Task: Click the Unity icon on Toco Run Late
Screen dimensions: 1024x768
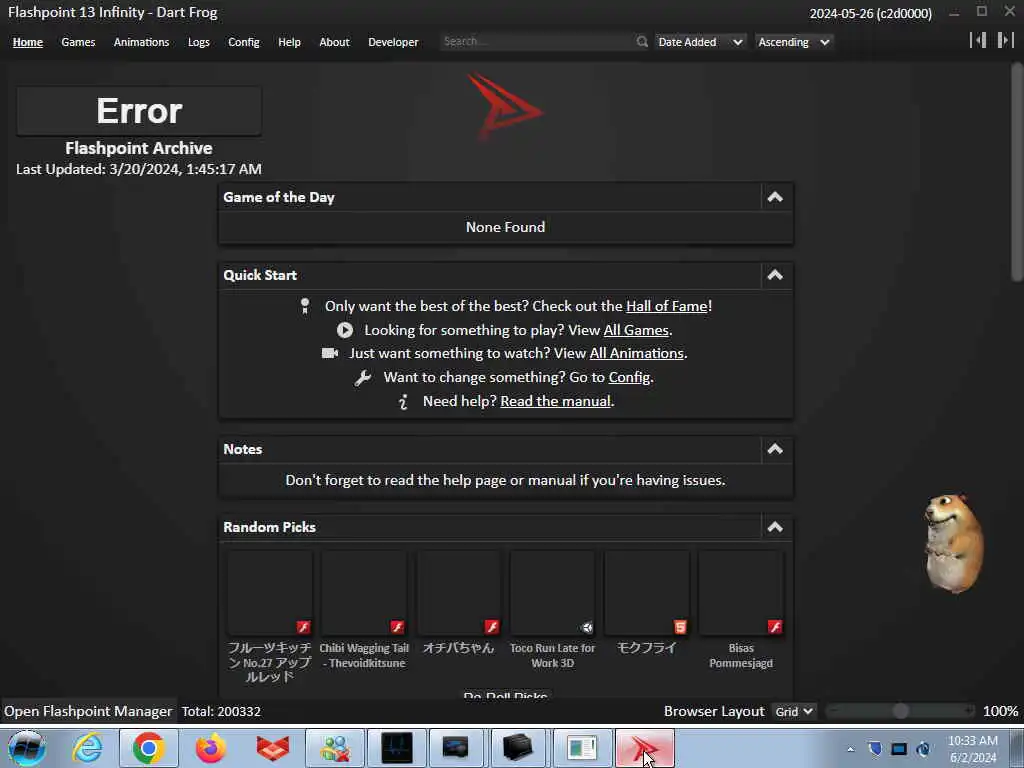Action: coord(586,627)
